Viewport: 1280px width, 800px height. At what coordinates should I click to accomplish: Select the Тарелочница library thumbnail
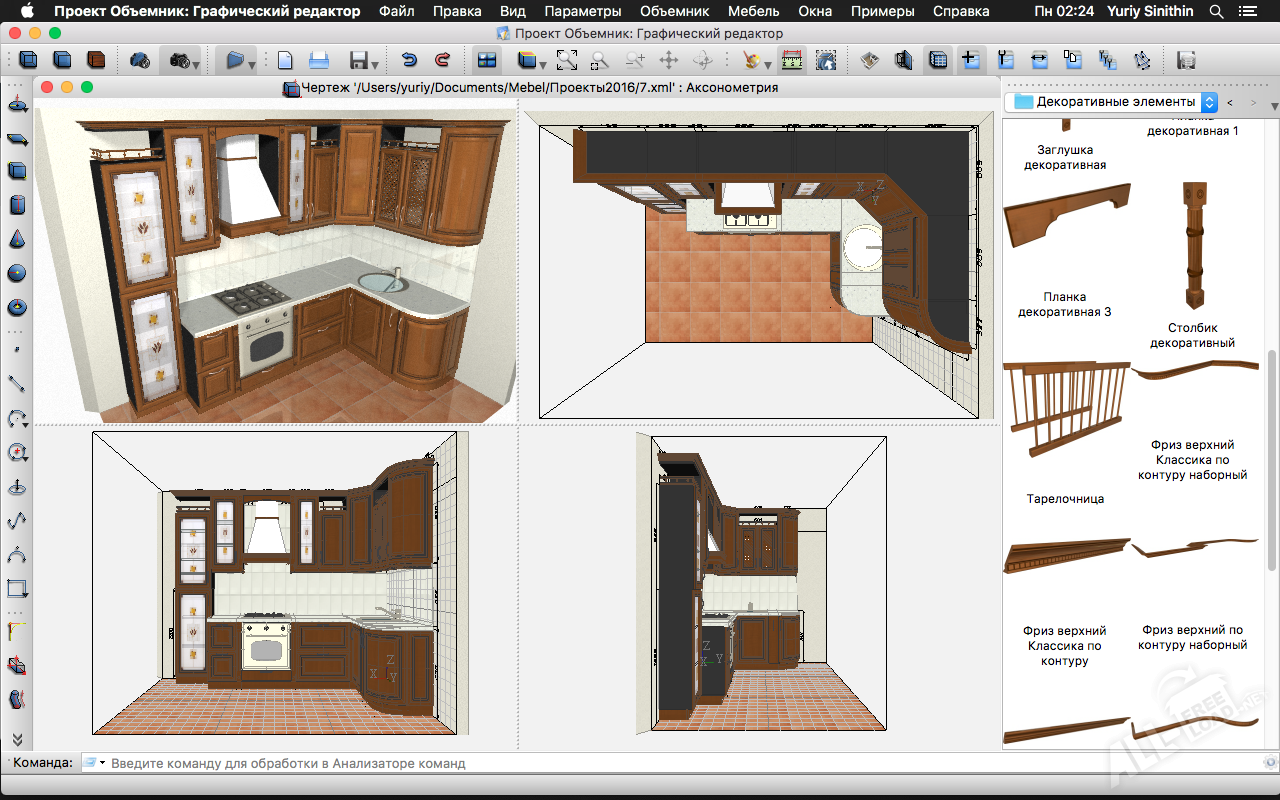(x=1065, y=412)
